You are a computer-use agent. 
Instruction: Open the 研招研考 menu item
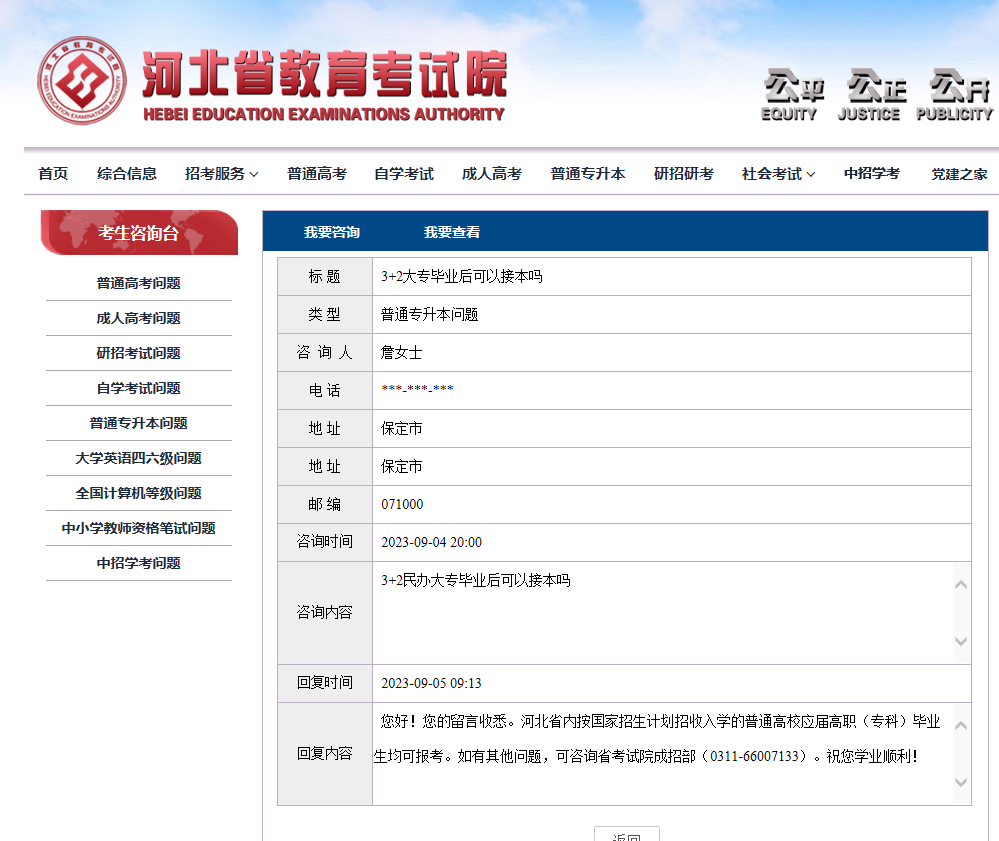coord(683,172)
